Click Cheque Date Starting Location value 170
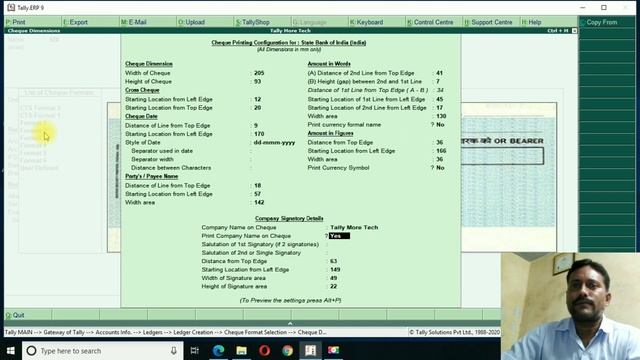640x360 pixels. [x=259, y=134]
